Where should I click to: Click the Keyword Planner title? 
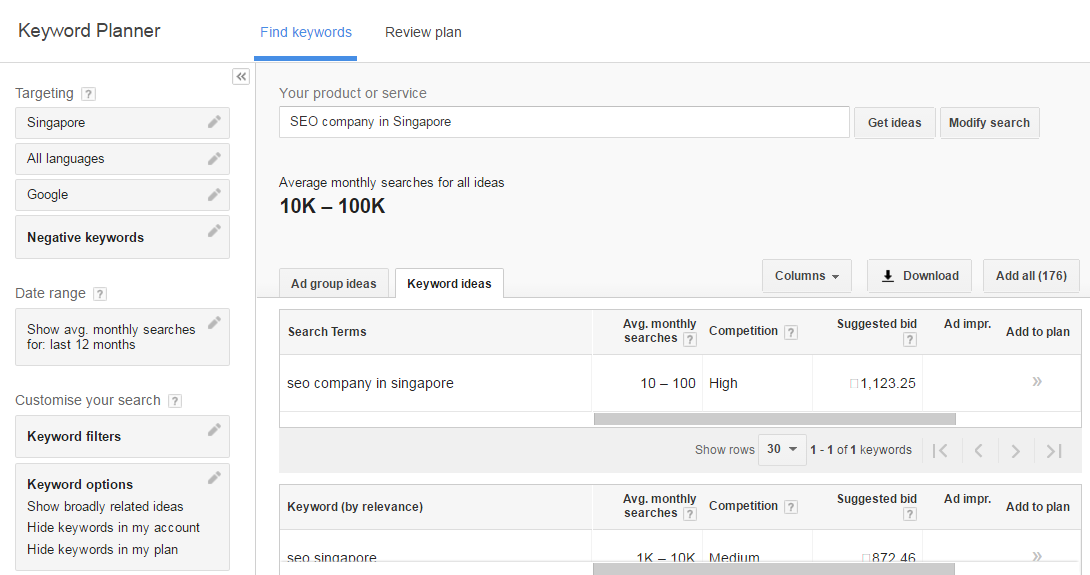pos(89,31)
